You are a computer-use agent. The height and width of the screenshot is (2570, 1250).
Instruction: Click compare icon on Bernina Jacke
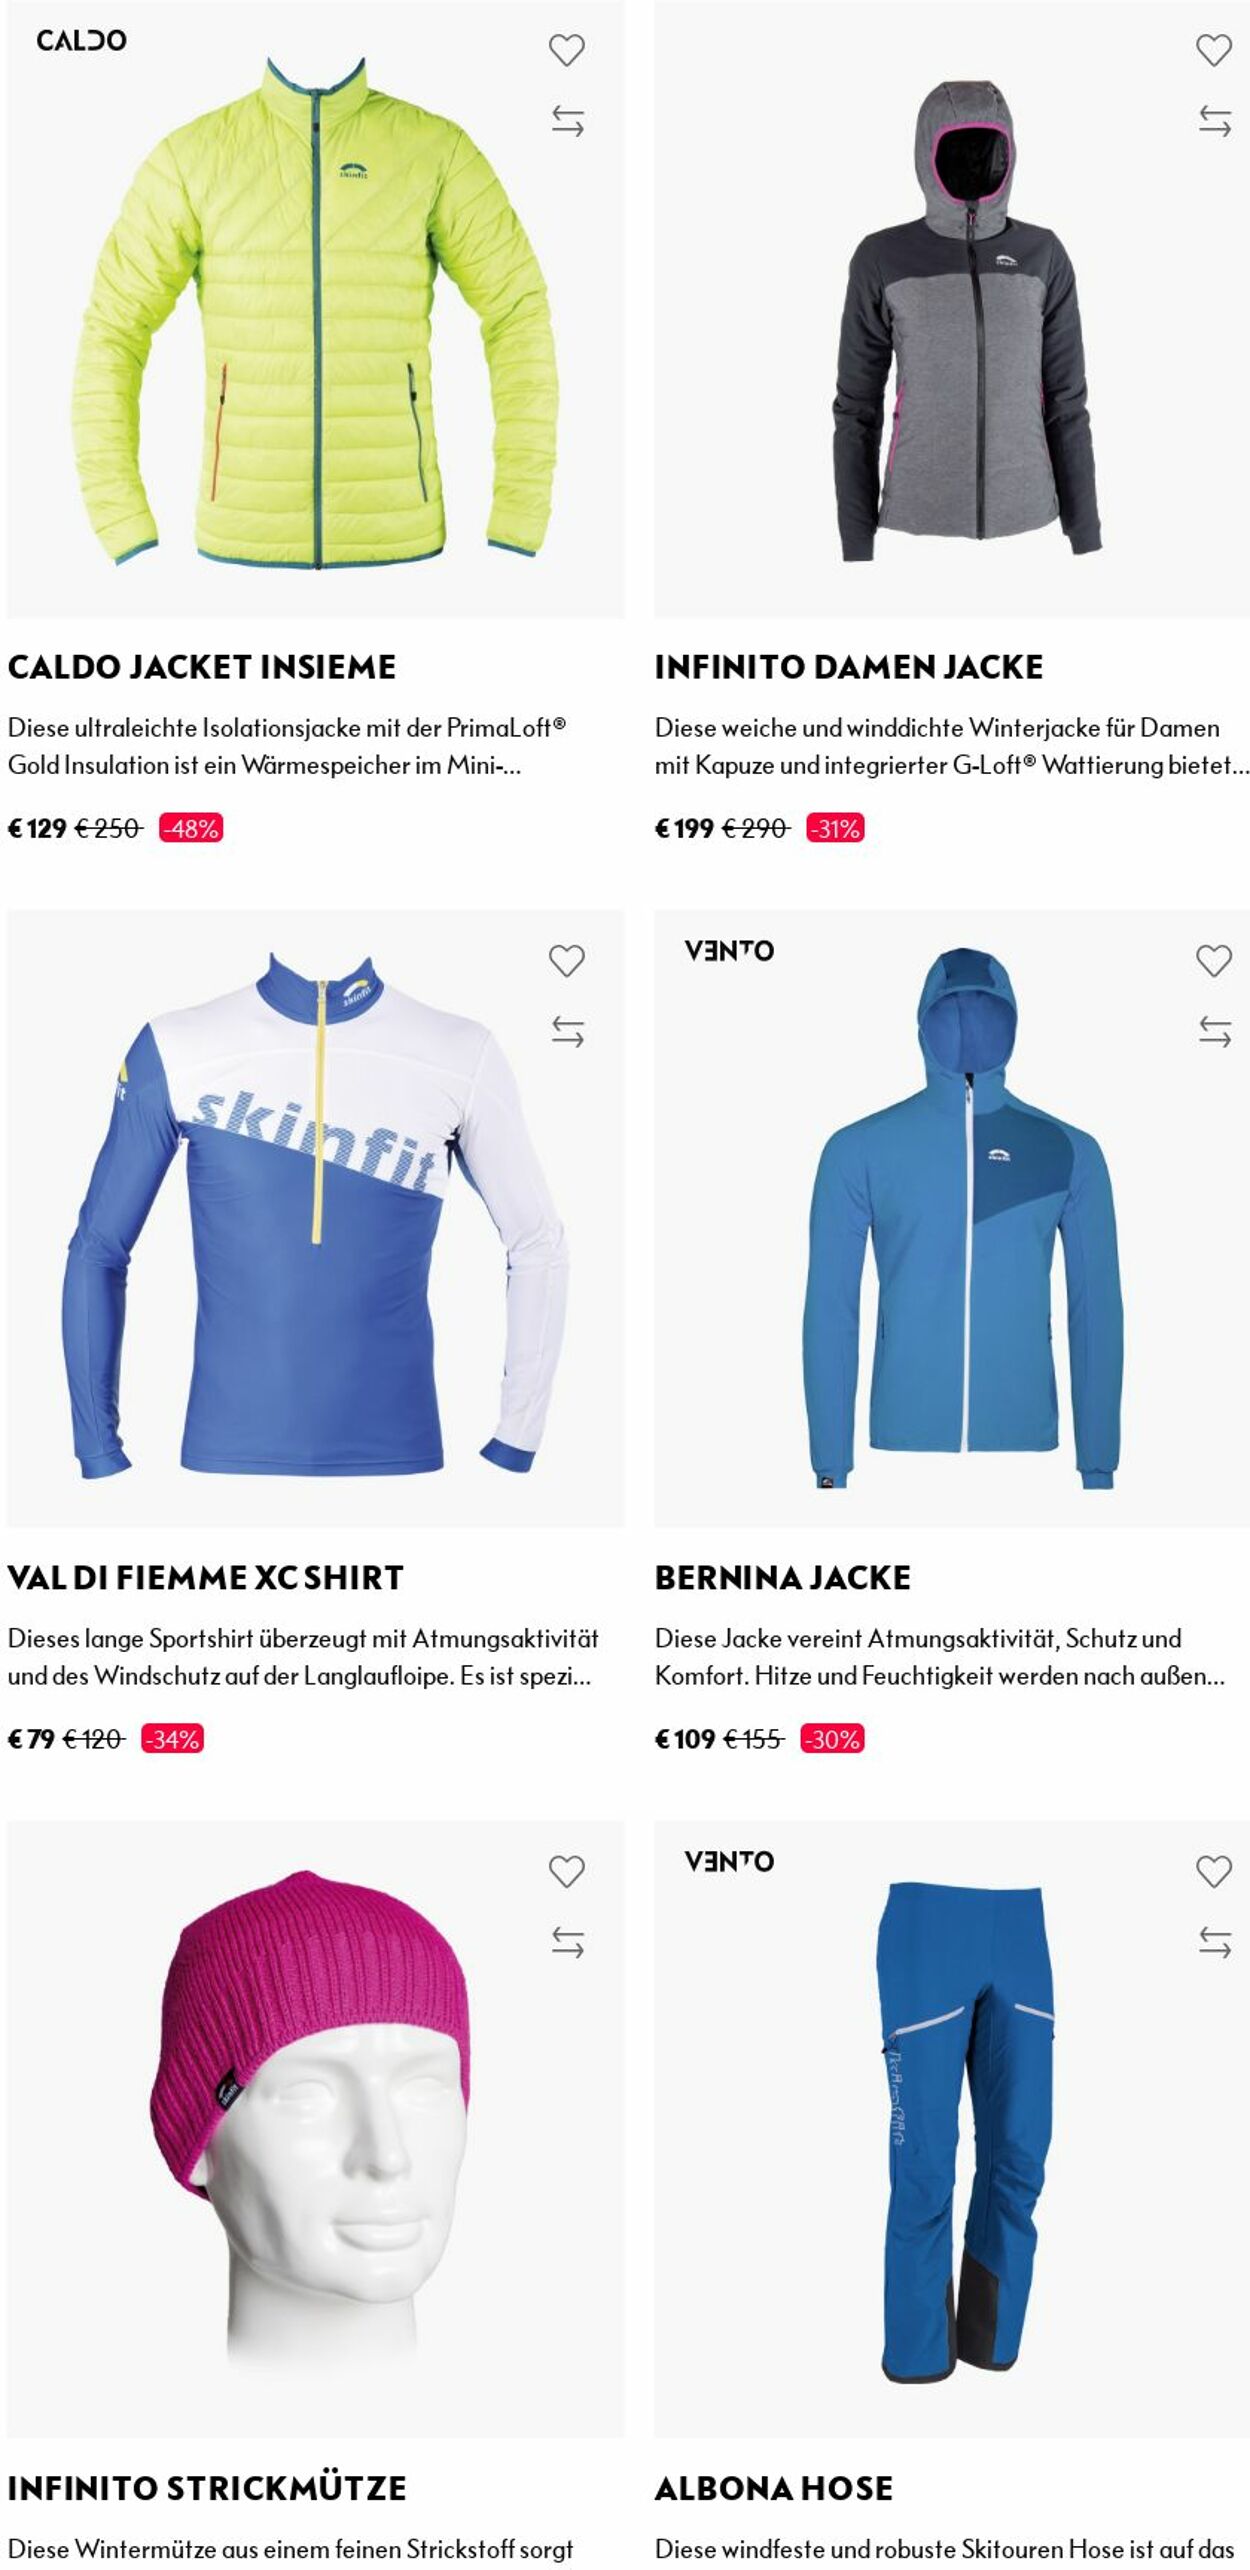pyautogui.click(x=1215, y=1031)
